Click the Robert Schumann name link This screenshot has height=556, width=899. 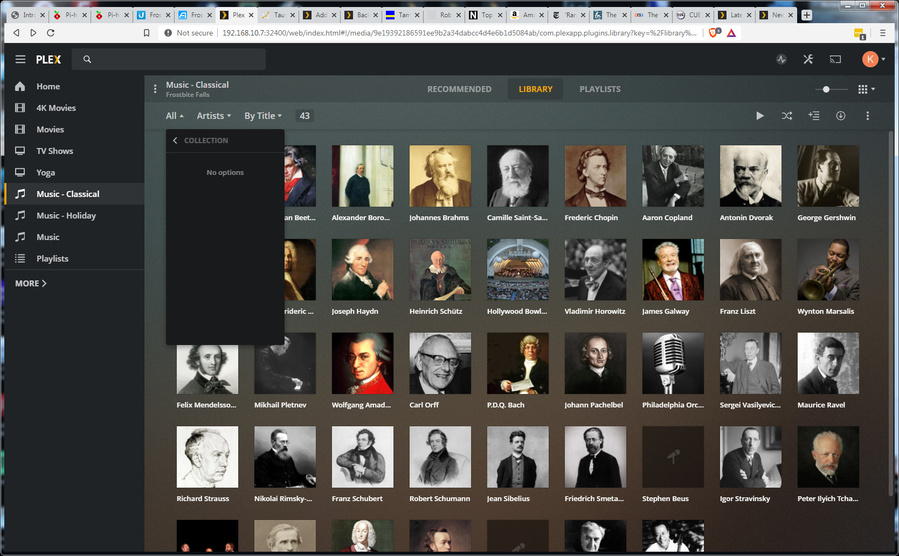pyautogui.click(x=440, y=499)
